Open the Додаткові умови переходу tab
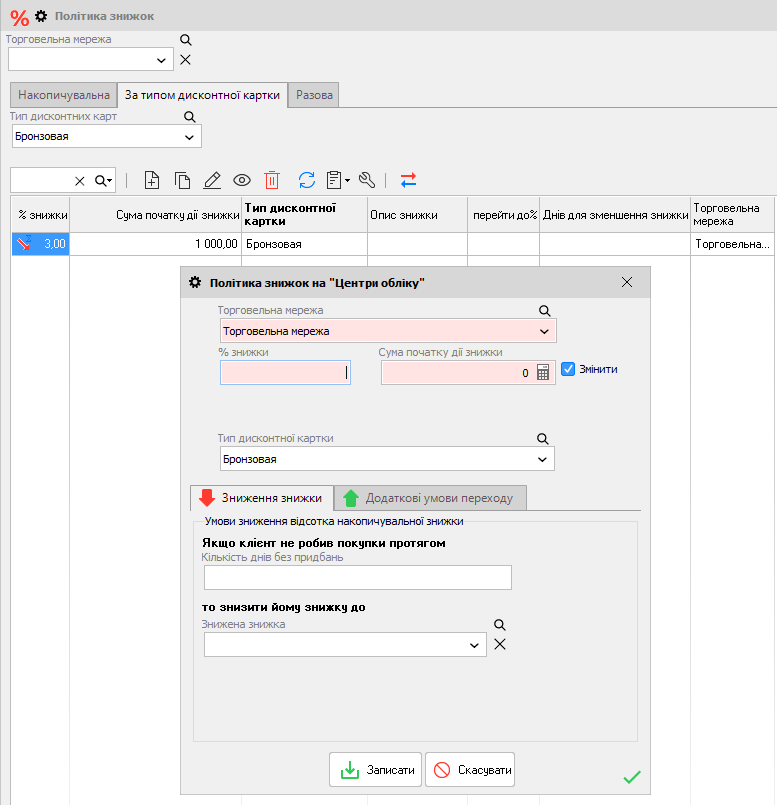The image size is (777, 805). point(429,498)
